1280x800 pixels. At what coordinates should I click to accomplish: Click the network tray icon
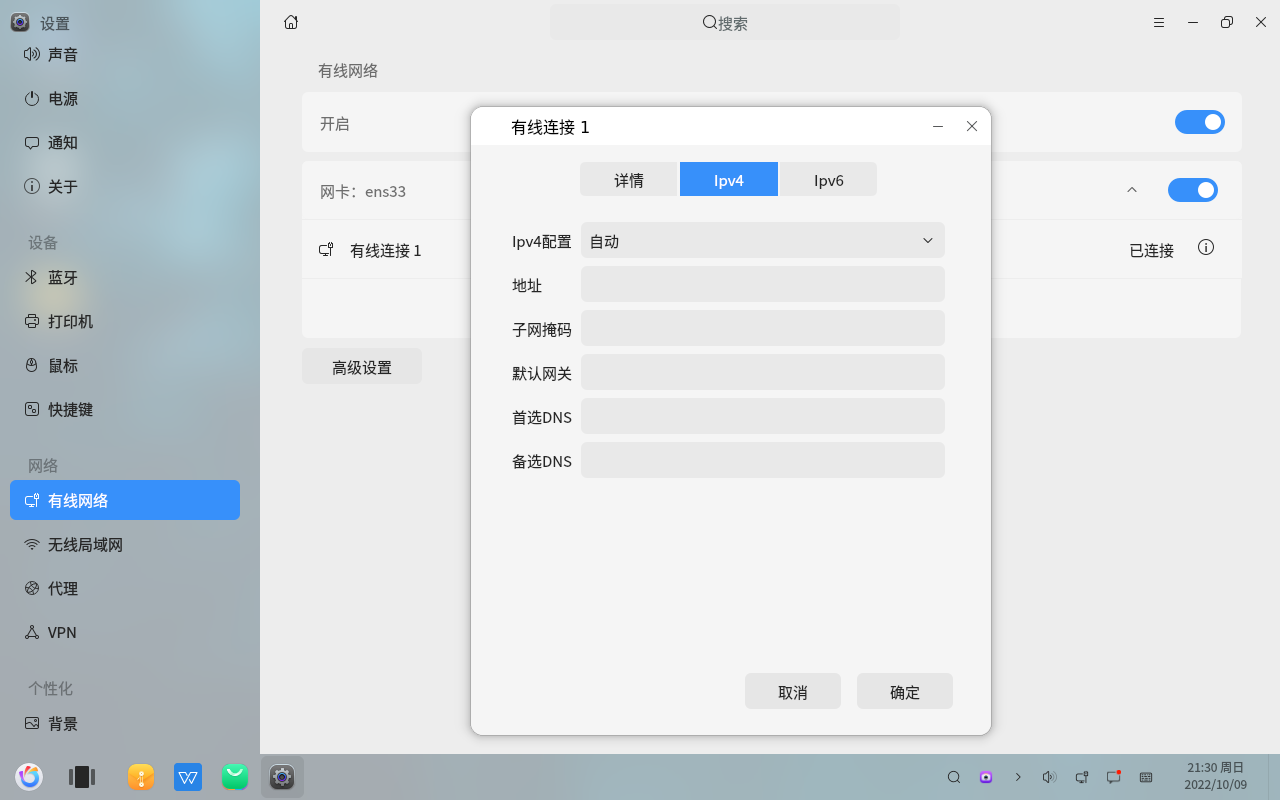point(1081,777)
